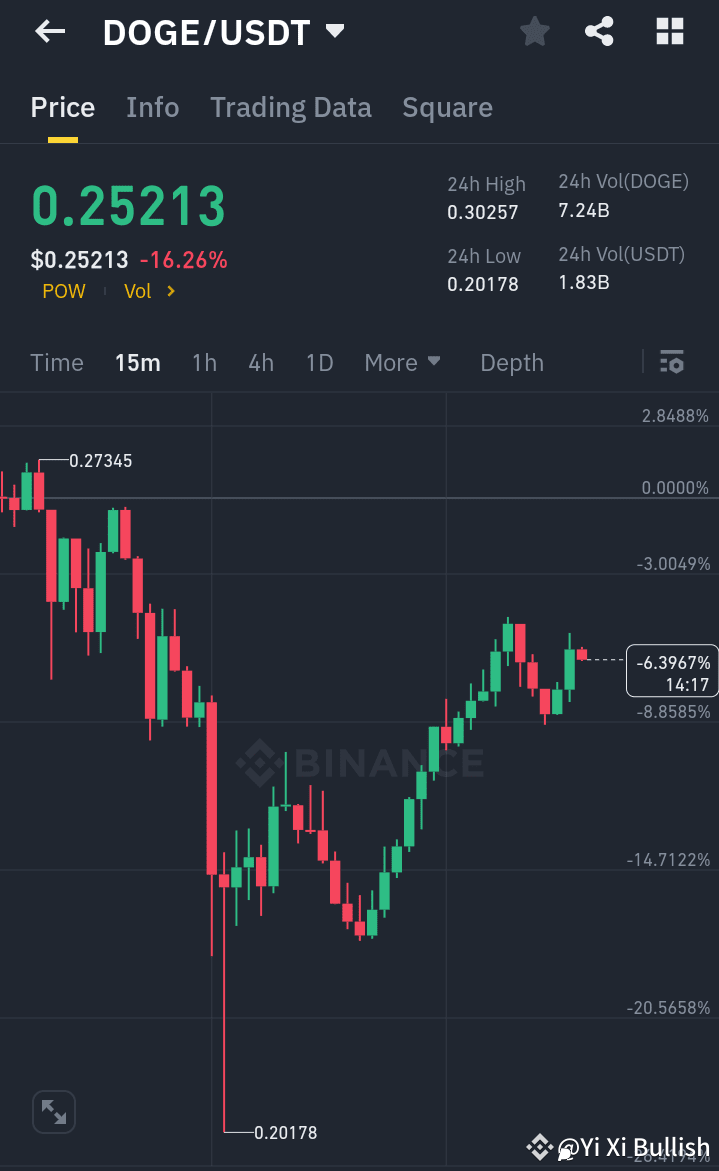The image size is (719, 1171).
Task: Select the 4h timeframe option
Action: [x=261, y=363]
